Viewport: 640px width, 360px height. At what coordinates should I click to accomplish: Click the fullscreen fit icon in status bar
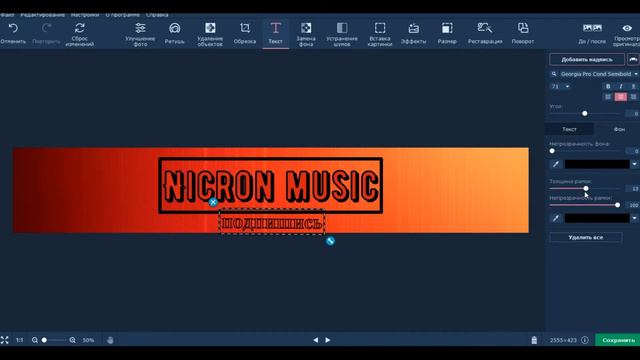coord(4,340)
